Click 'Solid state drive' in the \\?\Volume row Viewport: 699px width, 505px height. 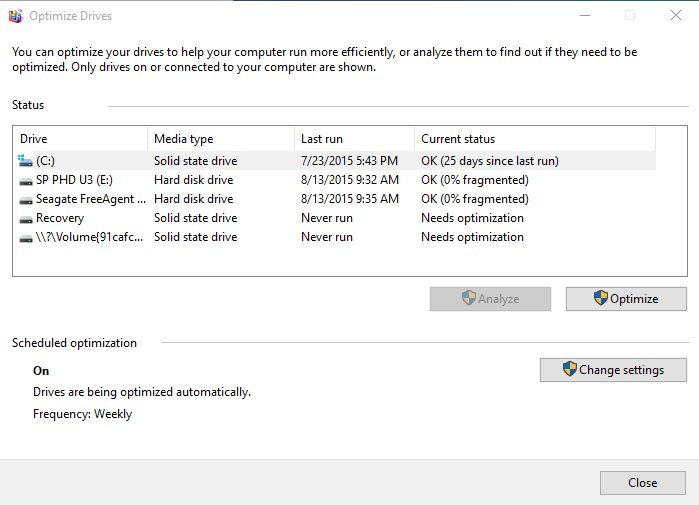[x=195, y=237]
